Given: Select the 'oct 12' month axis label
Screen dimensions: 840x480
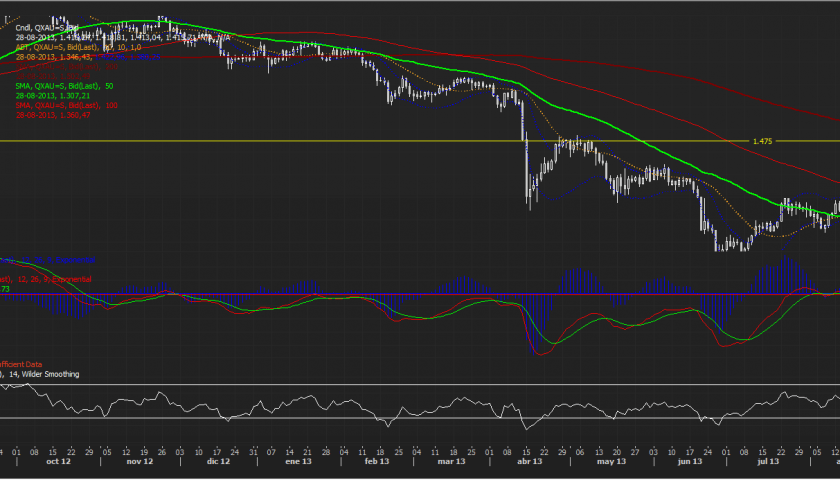Looking at the screenshot, I should pos(59,462).
